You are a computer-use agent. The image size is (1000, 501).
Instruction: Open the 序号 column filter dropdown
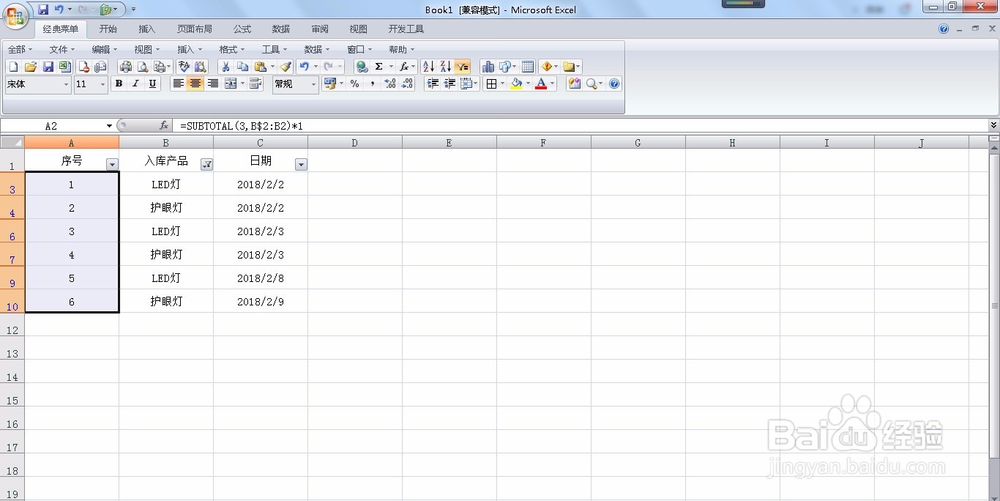112,164
